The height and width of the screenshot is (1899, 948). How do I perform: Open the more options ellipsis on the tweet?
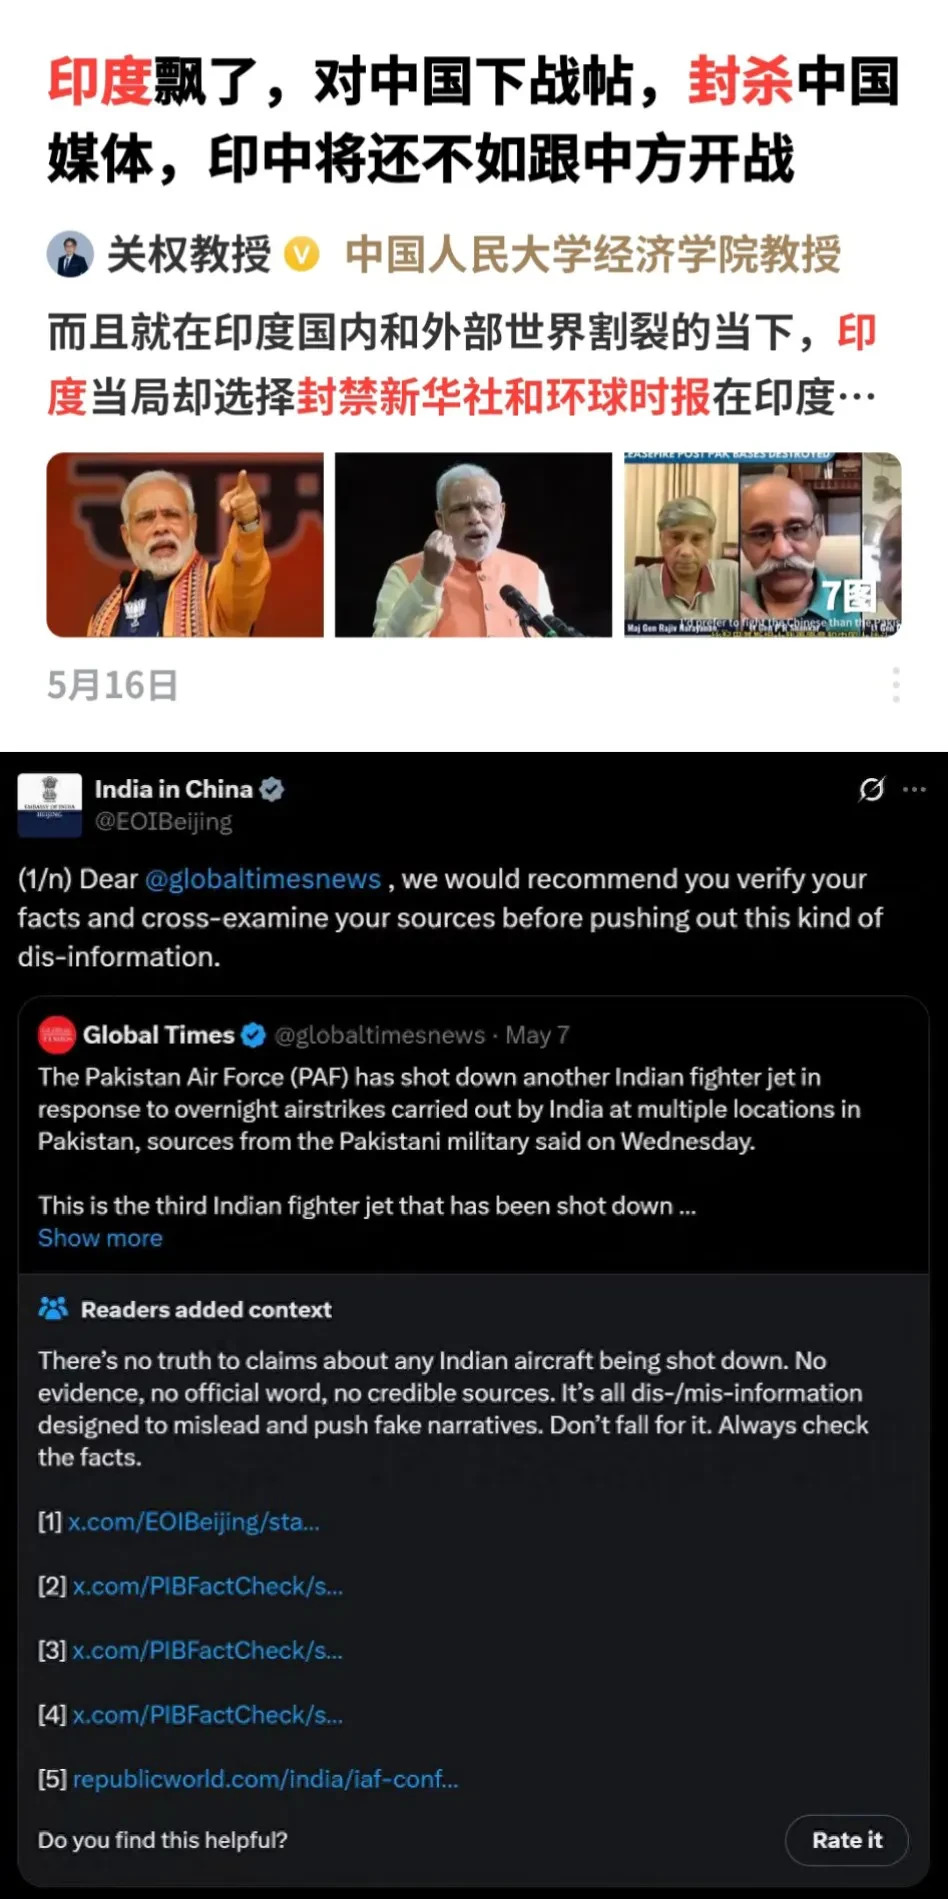click(914, 789)
